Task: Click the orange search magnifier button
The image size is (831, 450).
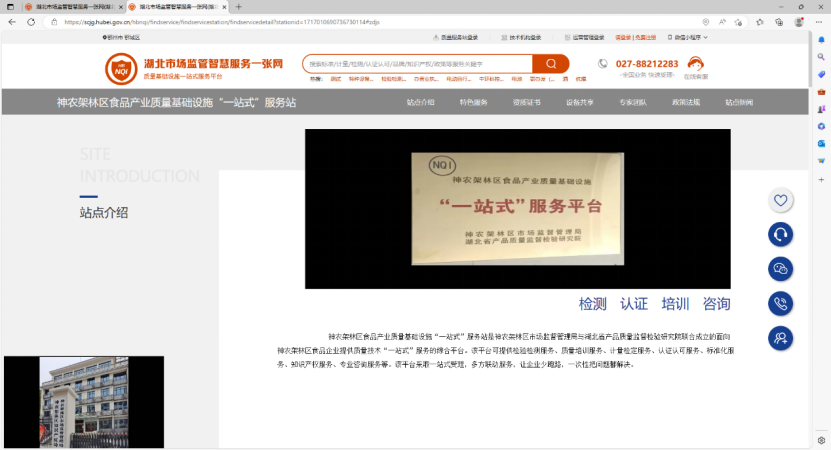Action: pyautogui.click(x=550, y=64)
